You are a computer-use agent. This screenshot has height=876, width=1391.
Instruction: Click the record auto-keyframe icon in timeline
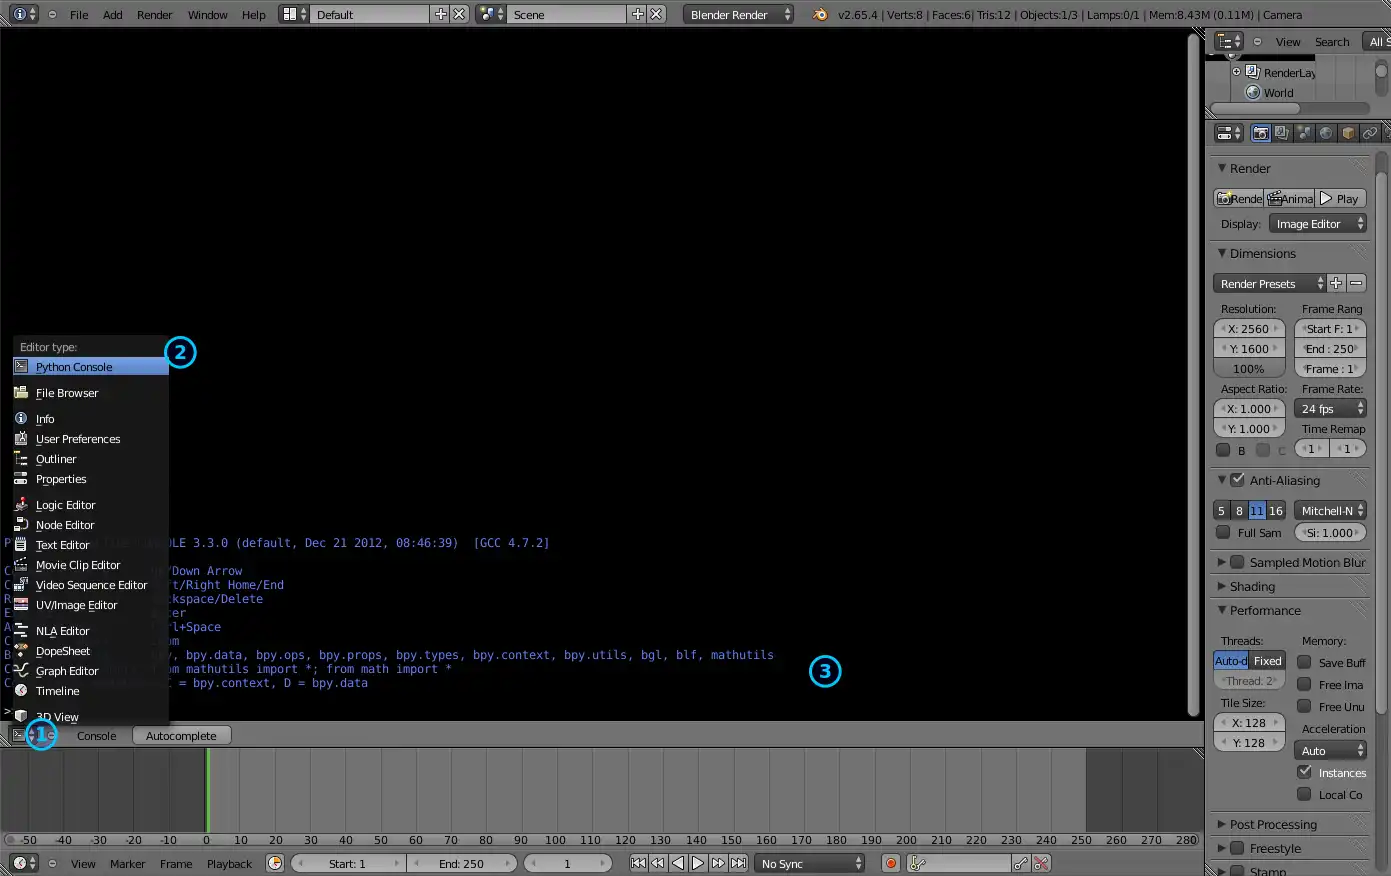tap(890, 863)
